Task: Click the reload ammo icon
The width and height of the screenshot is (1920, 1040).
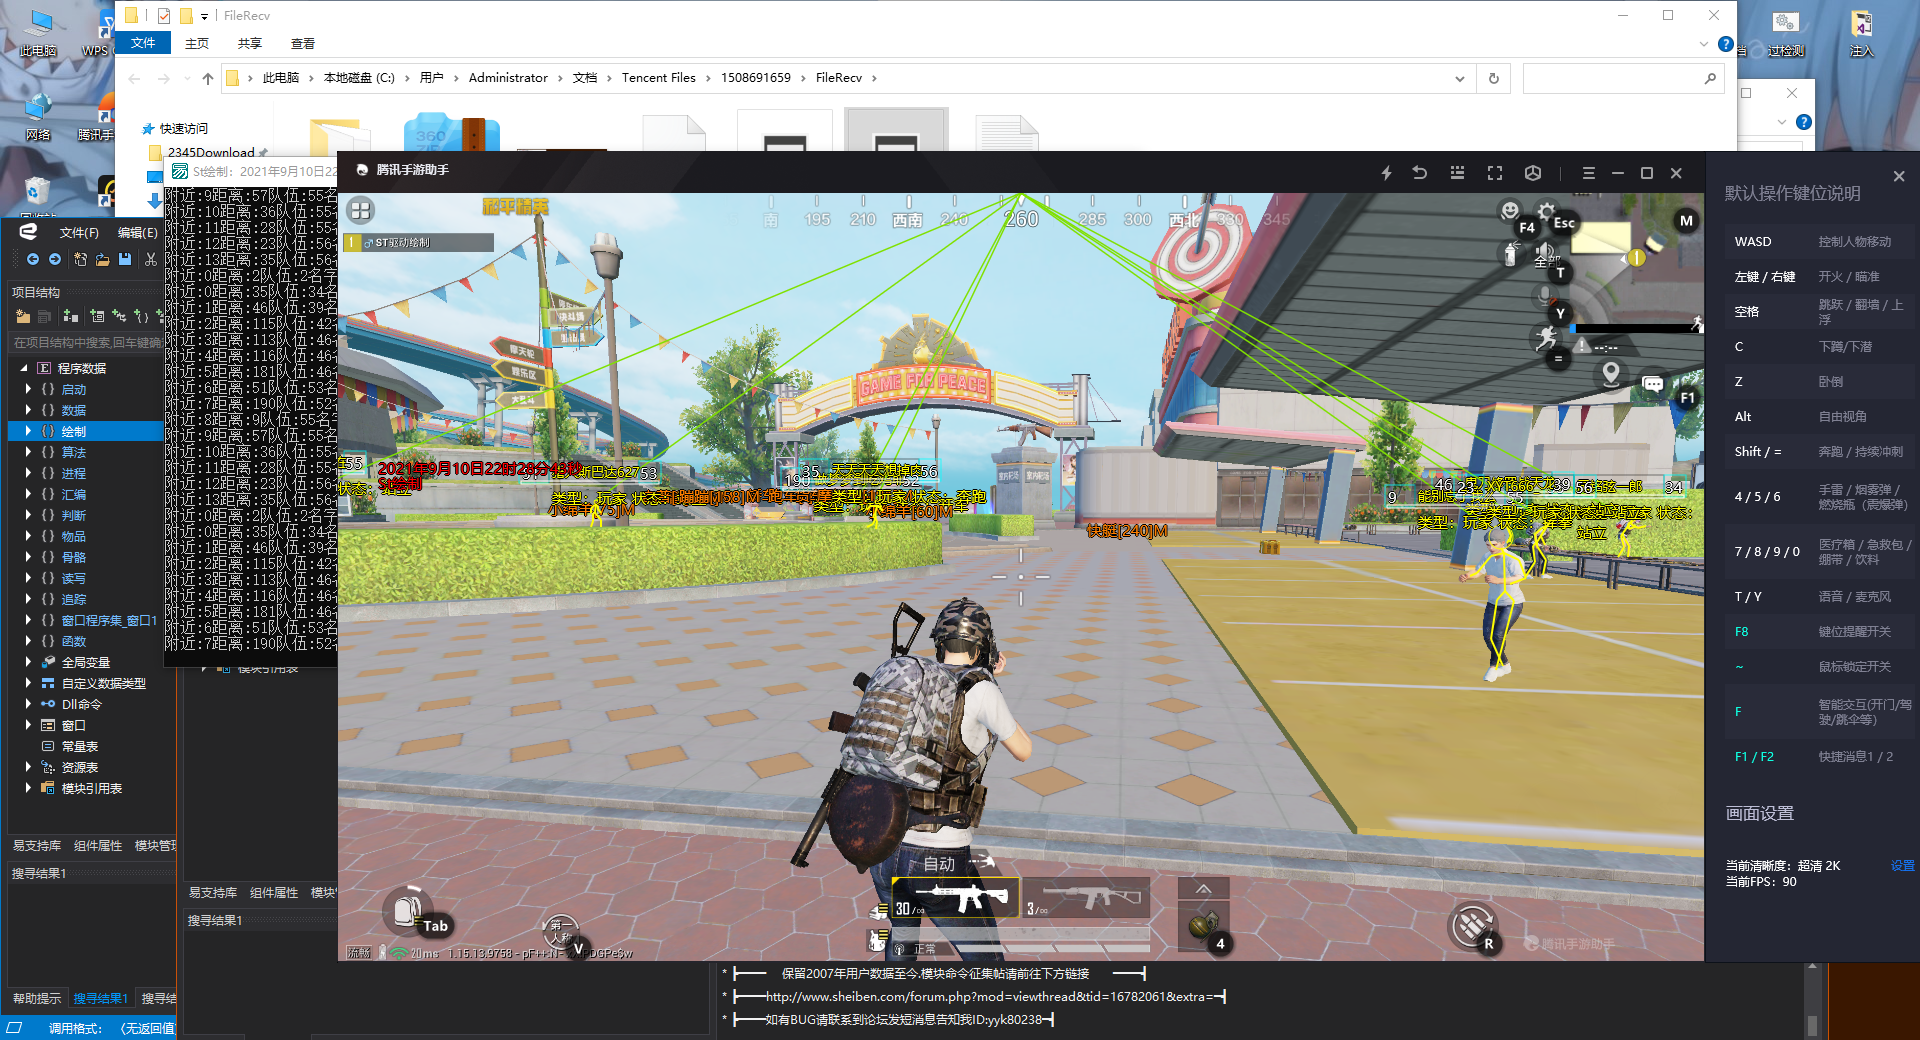Action: tap(1471, 926)
